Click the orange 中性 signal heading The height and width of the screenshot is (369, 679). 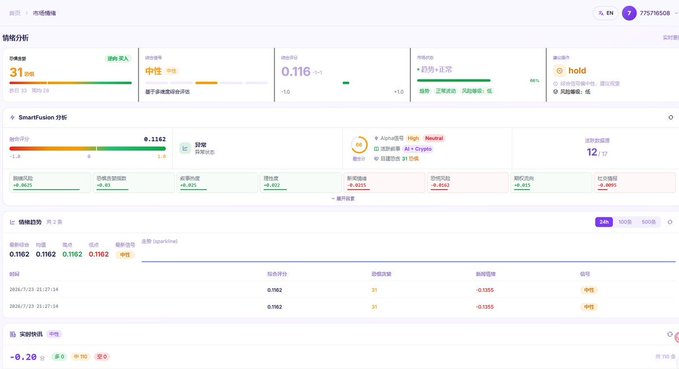(x=153, y=71)
